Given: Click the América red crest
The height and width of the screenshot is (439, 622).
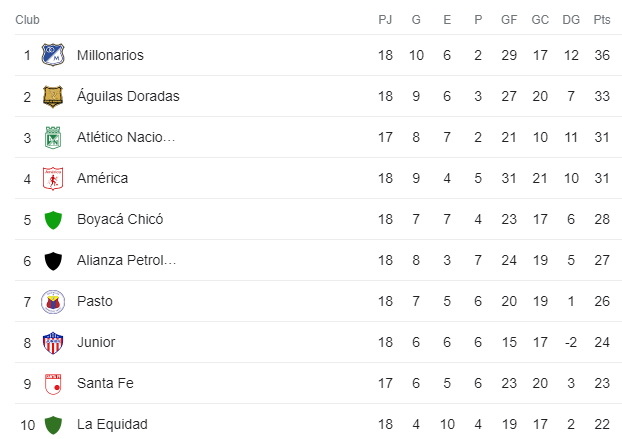Looking at the screenshot, I should [x=53, y=178].
